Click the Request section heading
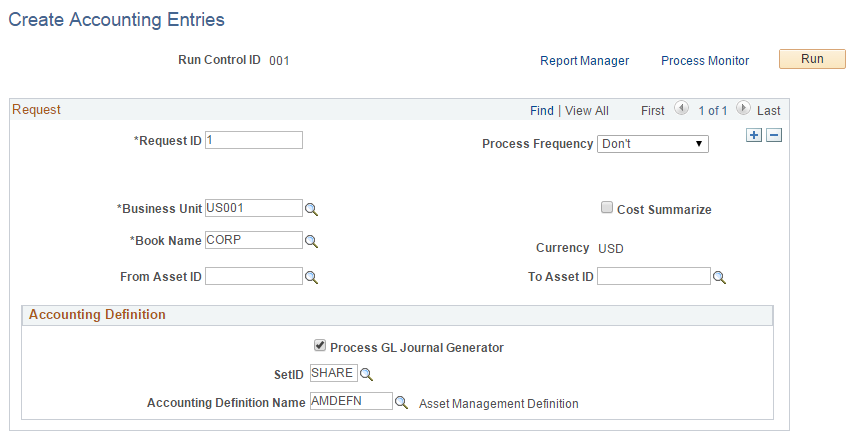 coord(36,110)
